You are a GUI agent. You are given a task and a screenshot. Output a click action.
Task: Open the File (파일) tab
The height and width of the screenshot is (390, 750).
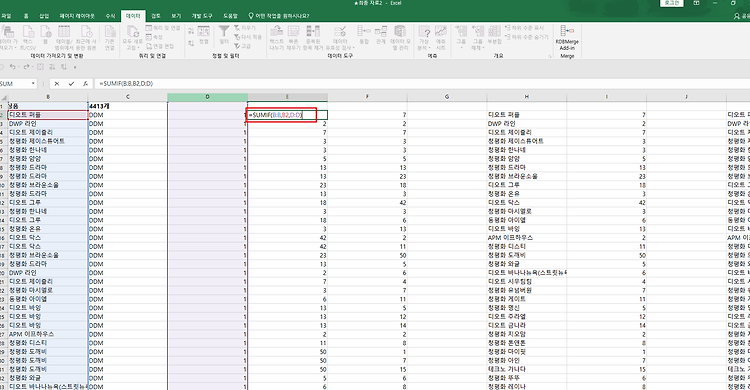6,16
